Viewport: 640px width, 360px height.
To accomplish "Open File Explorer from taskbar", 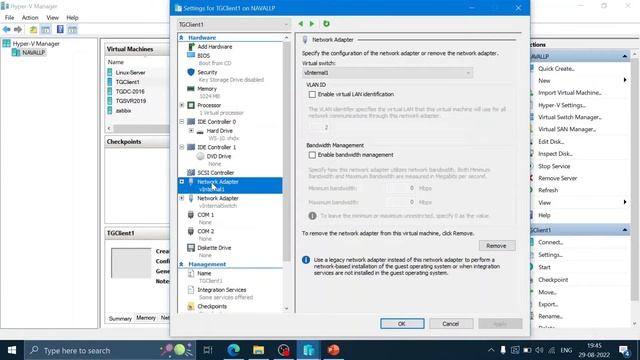I will click(x=258, y=350).
